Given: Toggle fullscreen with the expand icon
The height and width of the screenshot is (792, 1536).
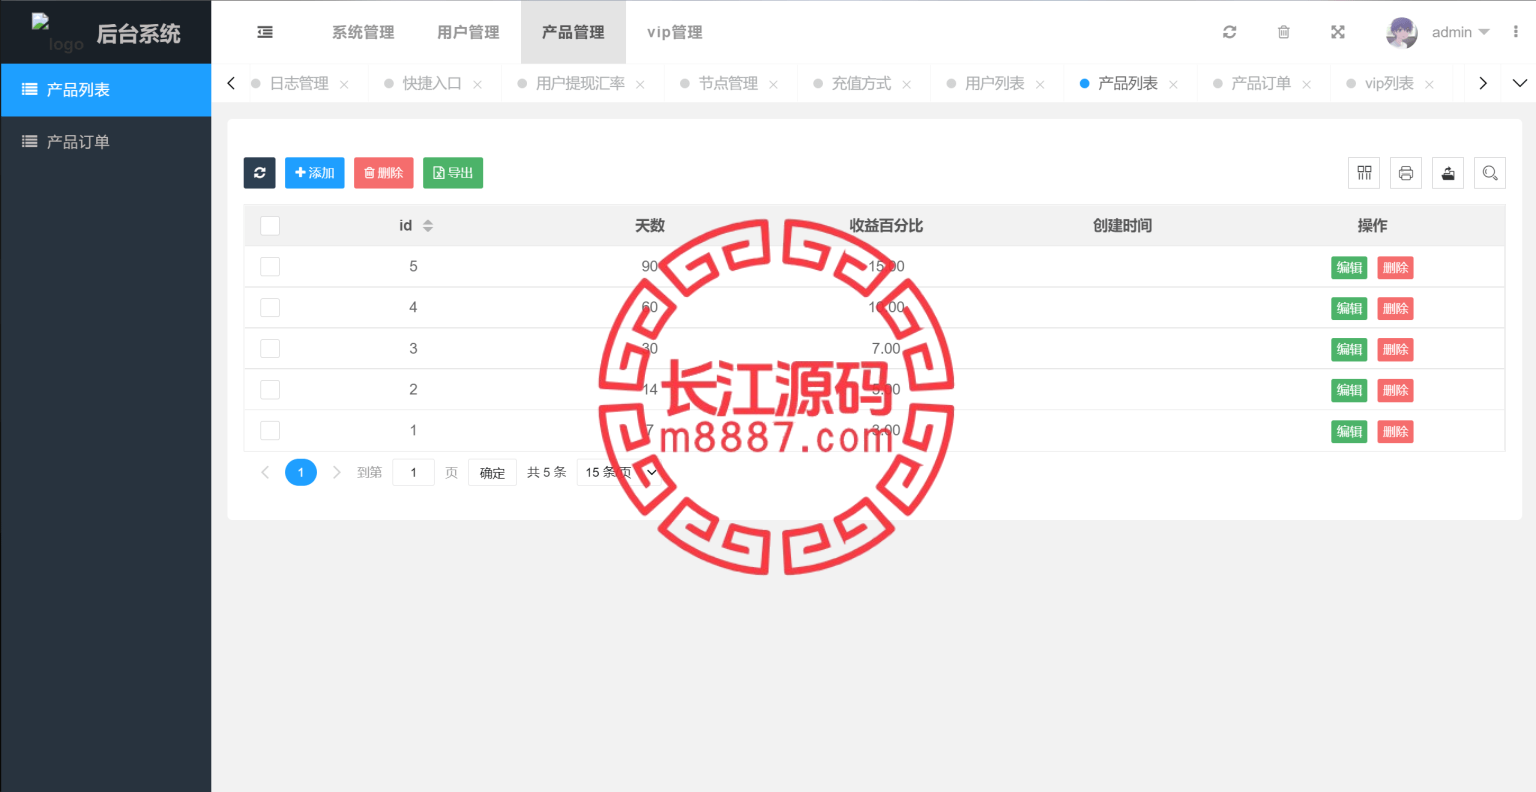Looking at the screenshot, I should coord(1338,32).
